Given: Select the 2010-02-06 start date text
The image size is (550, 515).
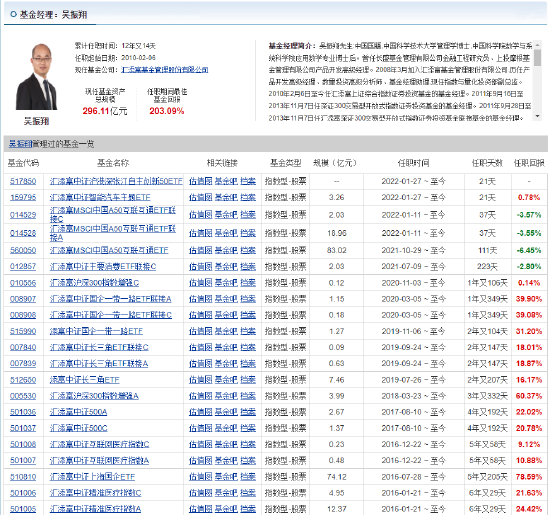Looking at the screenshot, I should (x=138, y=58).
